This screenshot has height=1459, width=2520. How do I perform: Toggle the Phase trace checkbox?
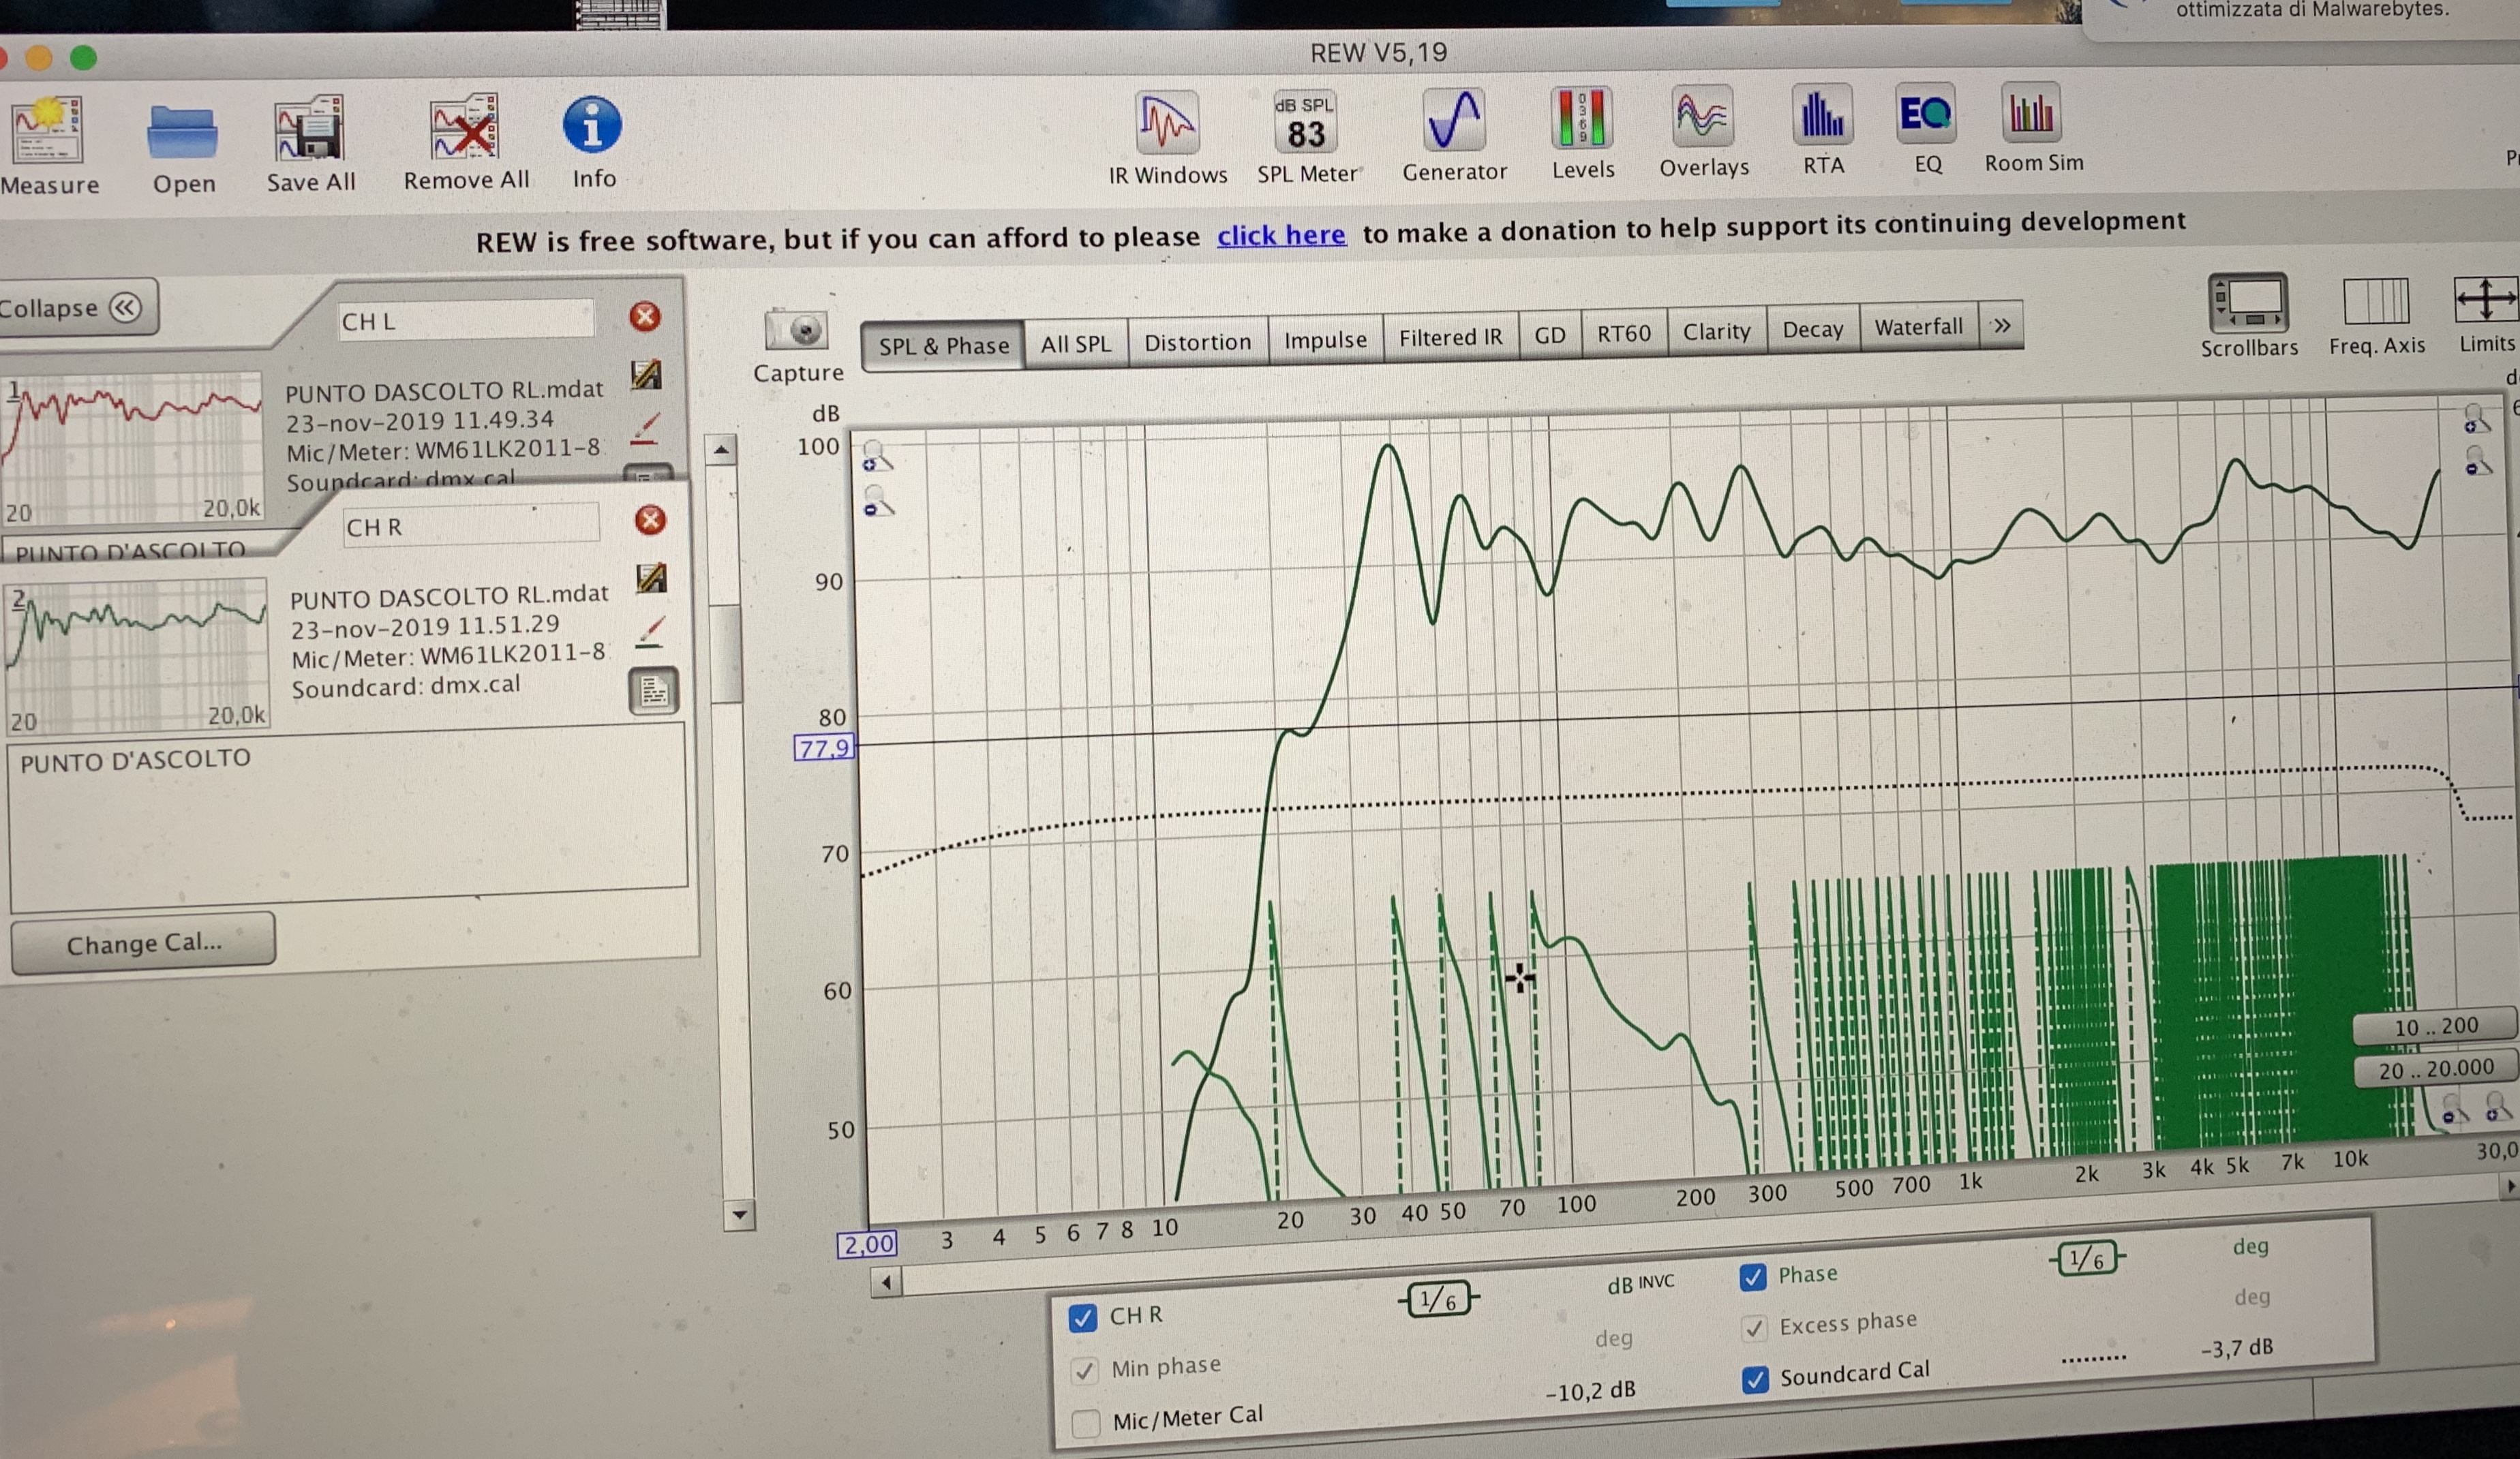coord(1752,1277)
